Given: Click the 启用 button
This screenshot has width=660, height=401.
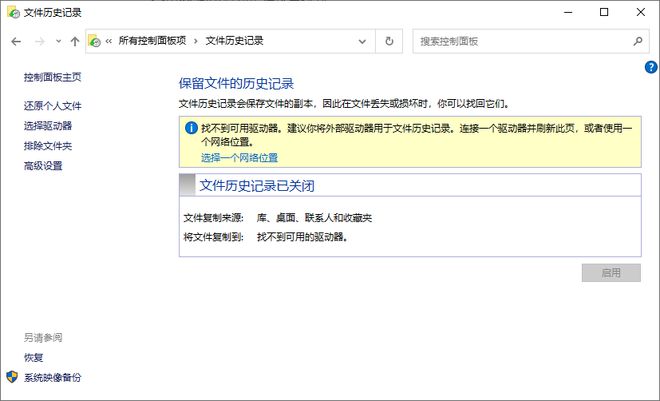Looking at the screenshot, I should point(611,273).
